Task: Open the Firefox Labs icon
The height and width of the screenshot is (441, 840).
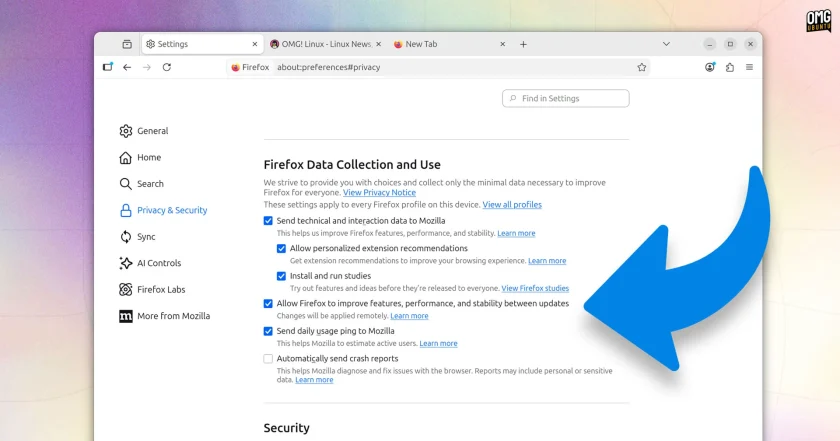Action: click(x=125, y=289)
